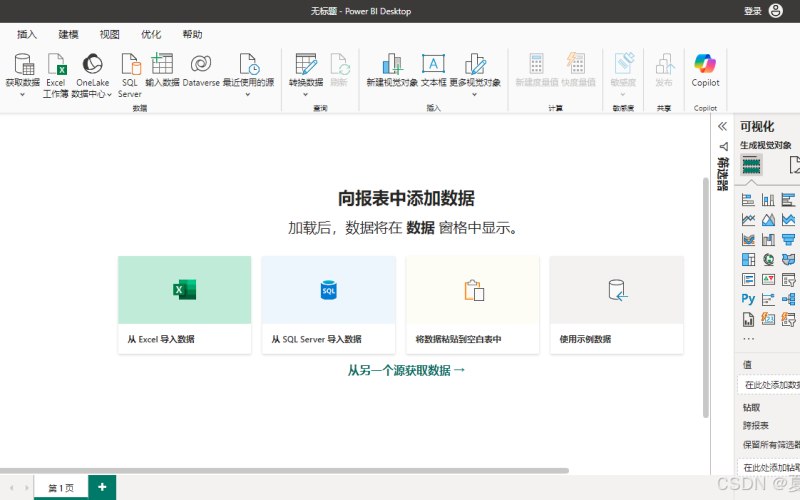Click 新建视觉对象 (New visual) icon
Screen dimensions: 800x500
tap(392, 64)
